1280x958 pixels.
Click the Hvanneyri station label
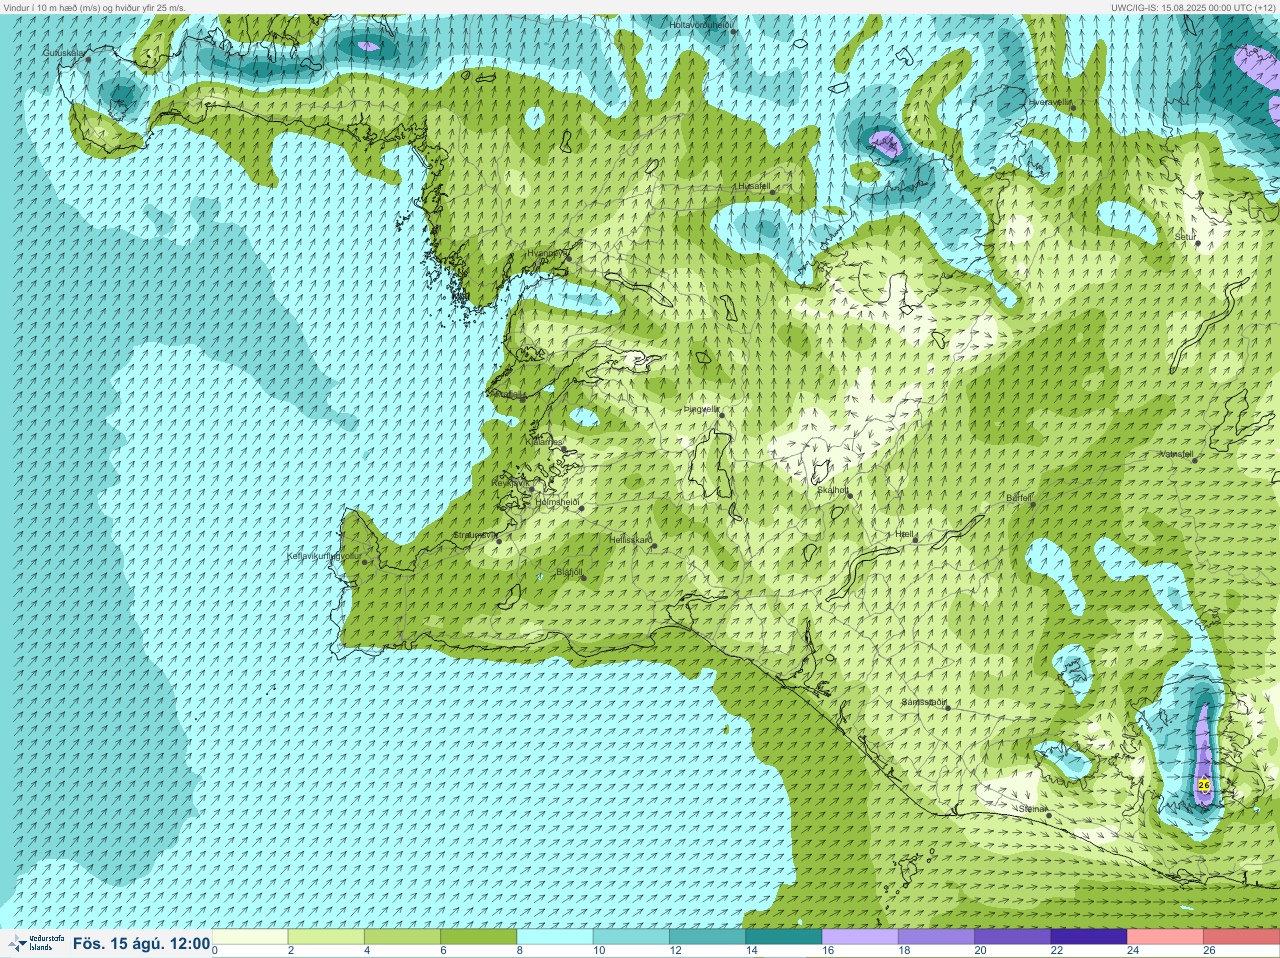(547, 253)
